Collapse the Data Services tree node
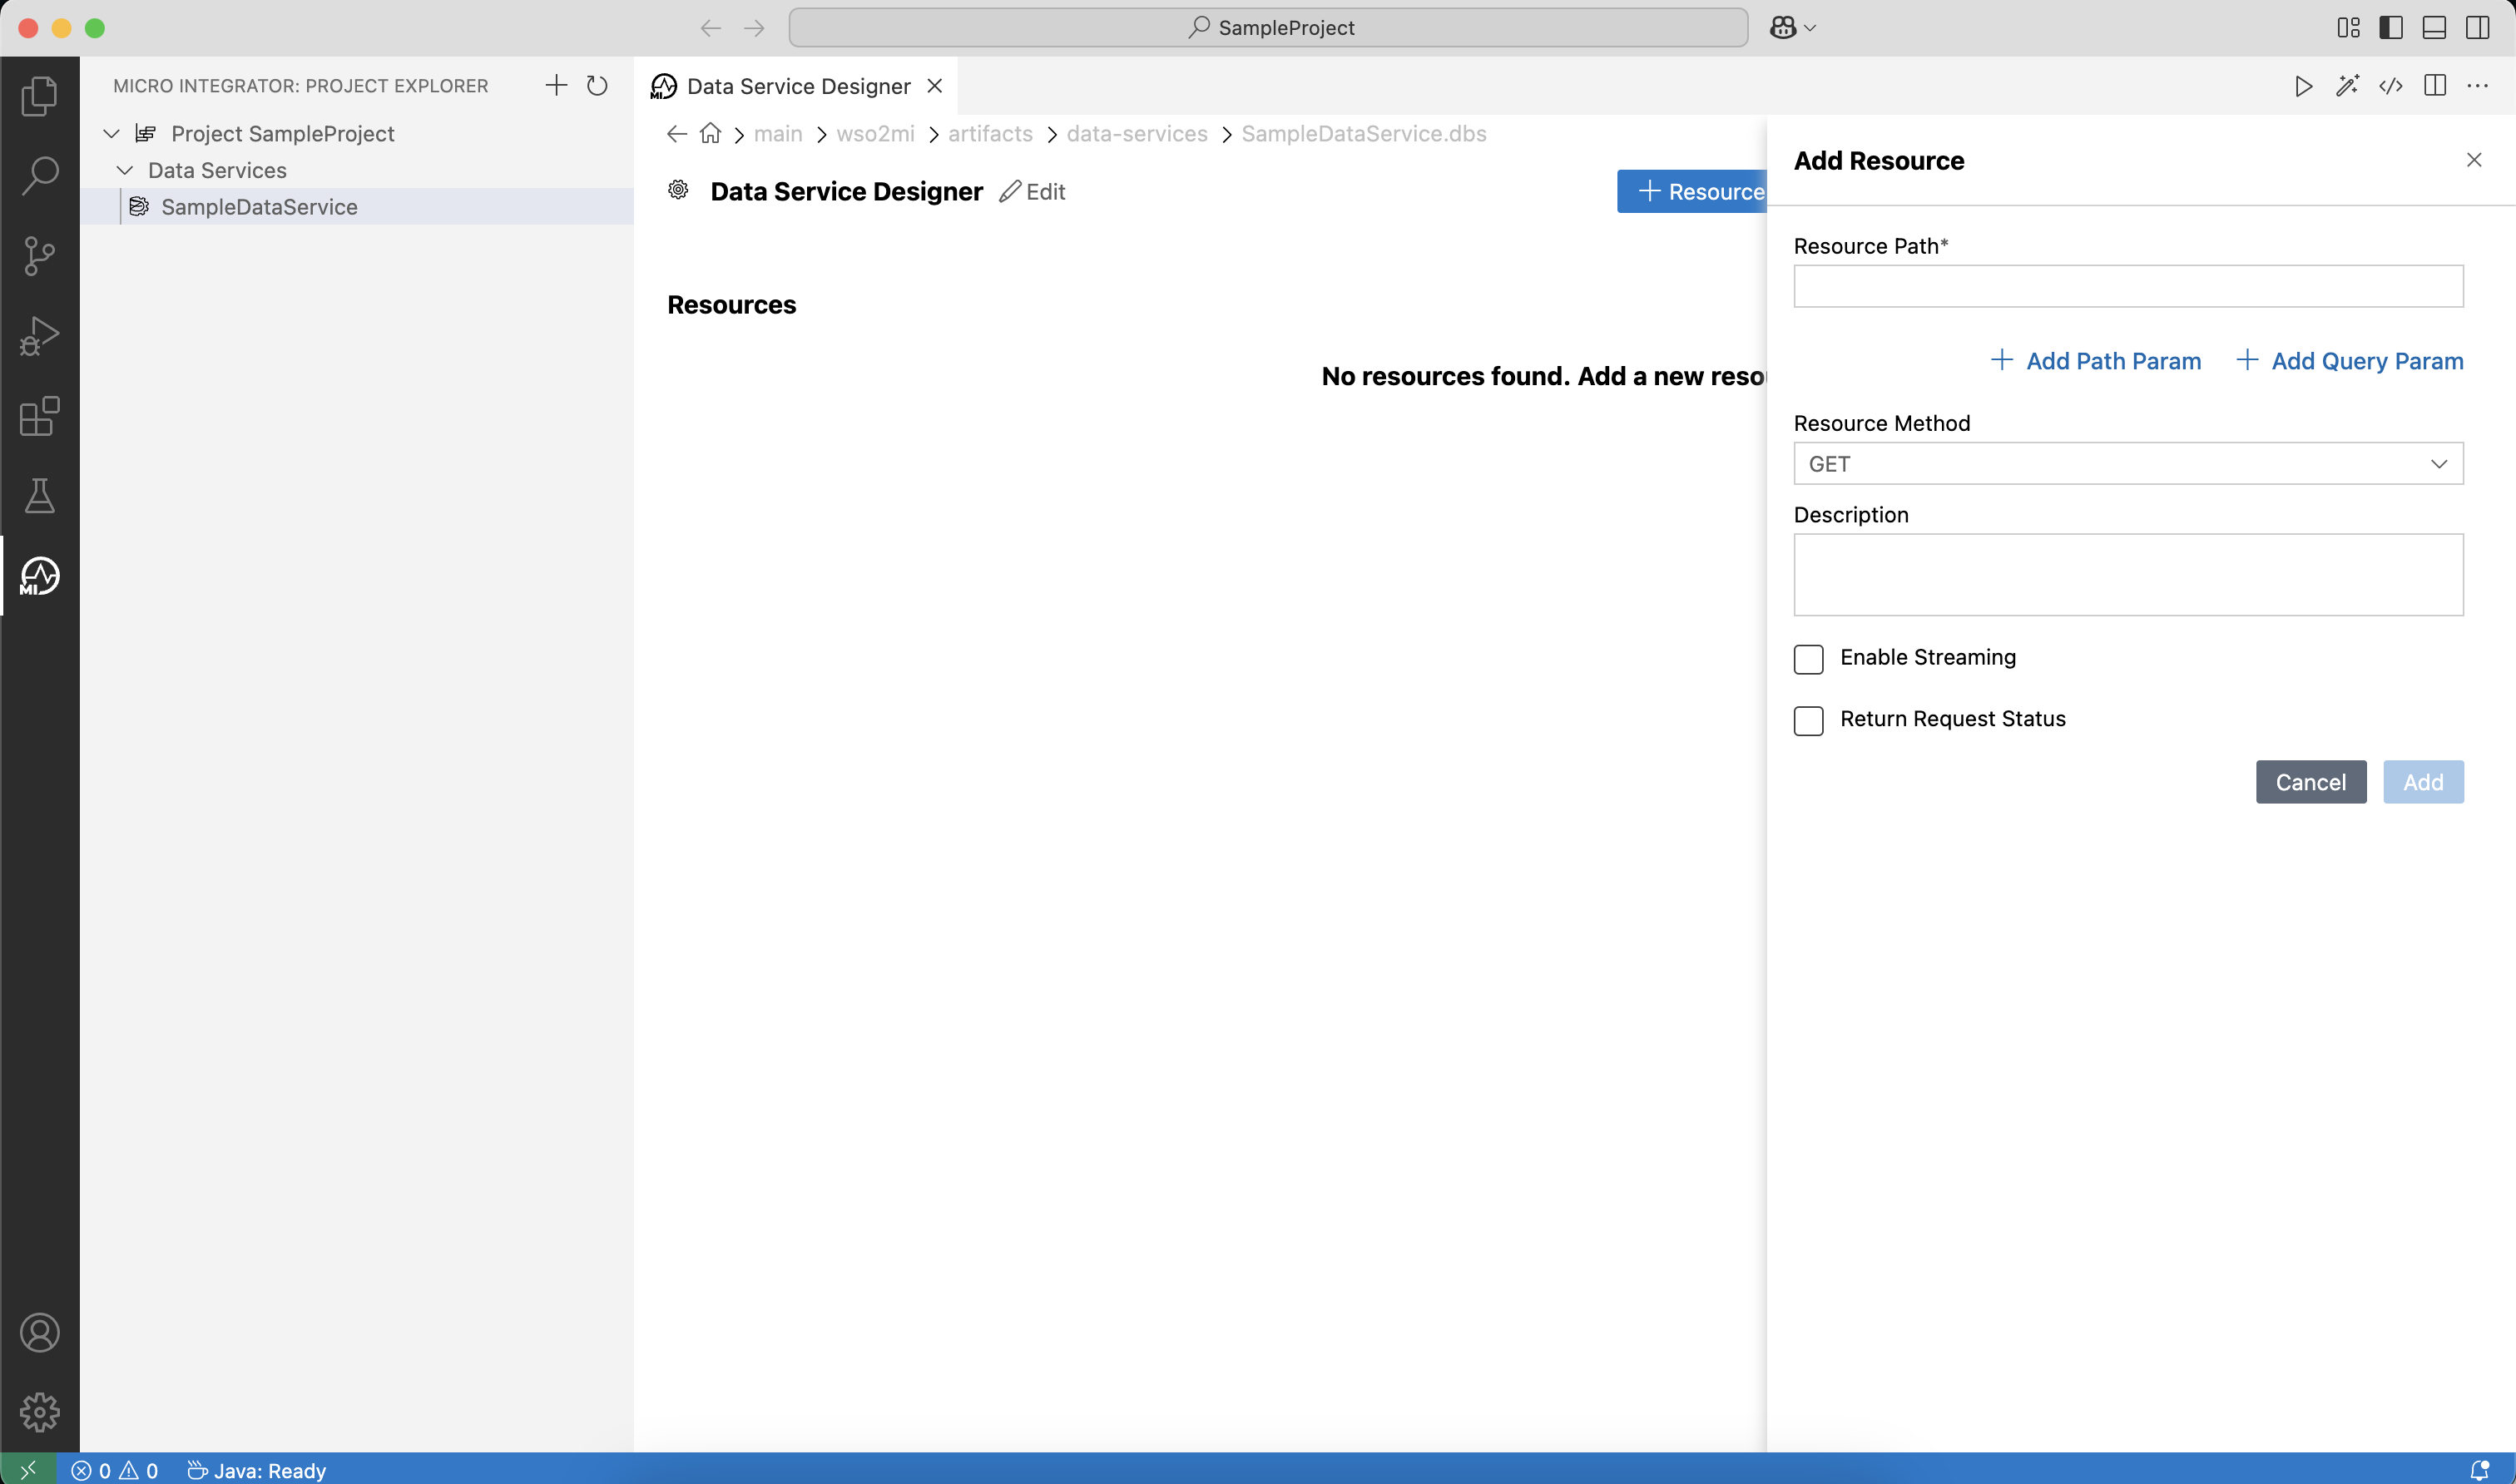This screenshot has width=2516, height=1484. click(125, 169)
